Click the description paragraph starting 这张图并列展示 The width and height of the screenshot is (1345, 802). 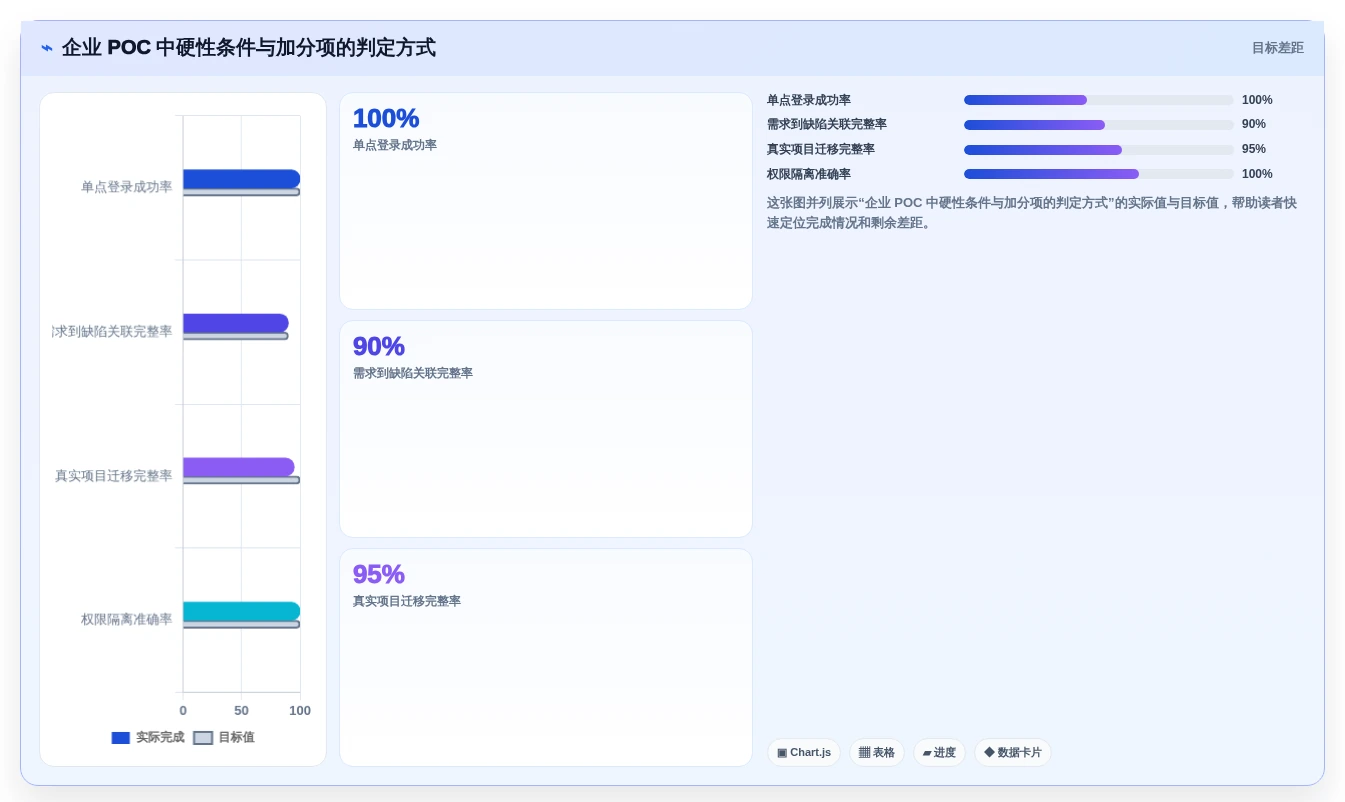1032,213
